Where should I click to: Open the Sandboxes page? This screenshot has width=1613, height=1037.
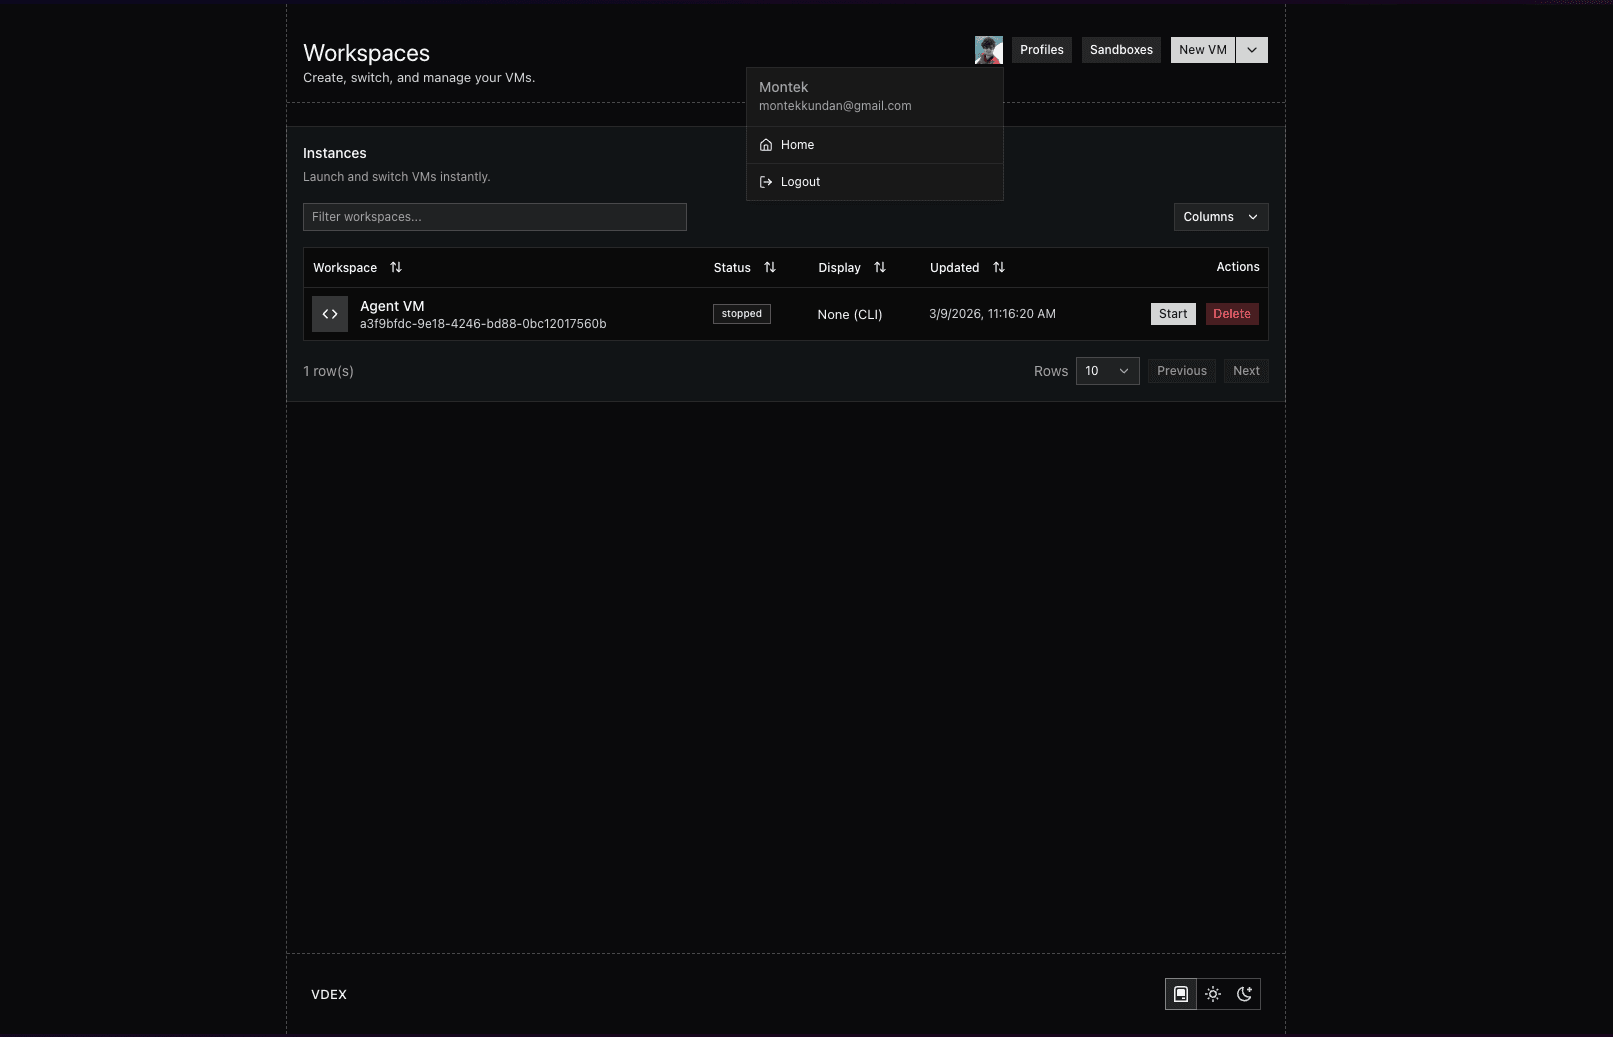[1121, 50]
